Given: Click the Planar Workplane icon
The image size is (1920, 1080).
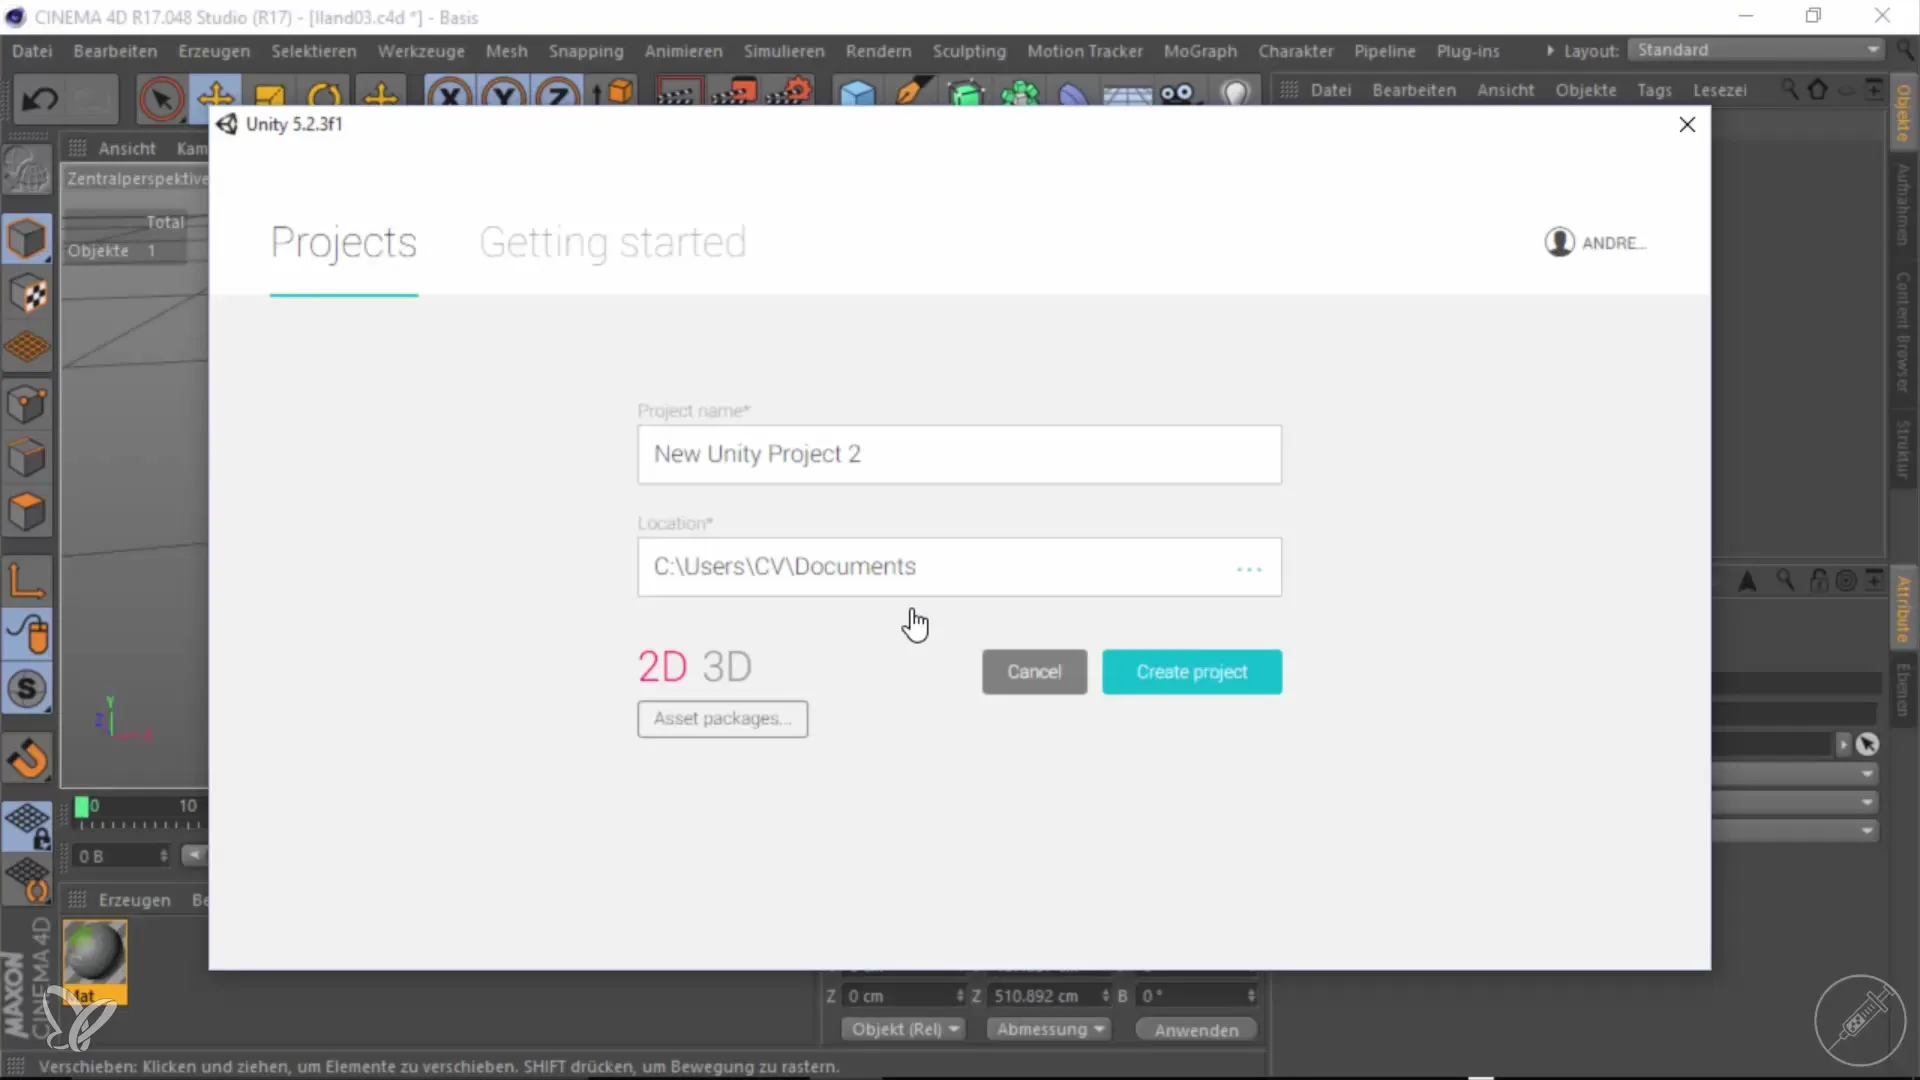Looking at the screenshot, I should coord(27,880).
